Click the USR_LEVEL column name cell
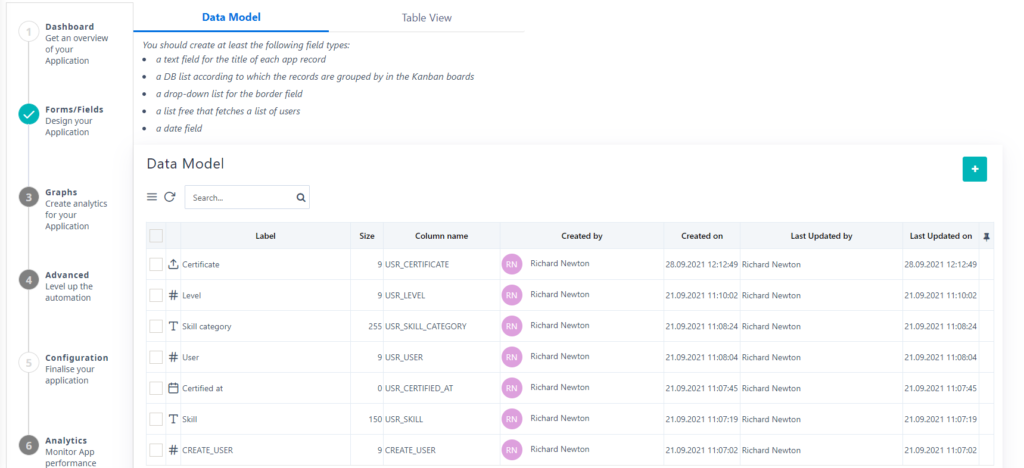Image resolution: width=1024 pixels, height=468 pixels. pyautogui.click(x=442, y=295)
